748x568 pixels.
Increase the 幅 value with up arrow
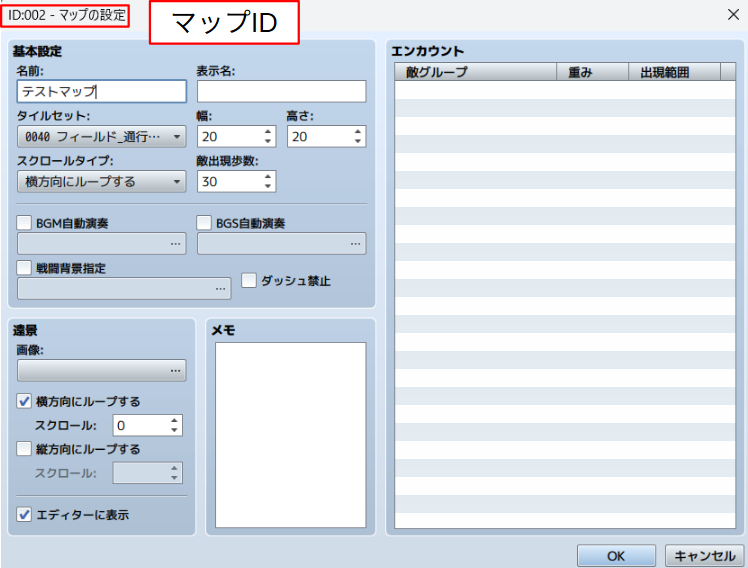(268, 132)
